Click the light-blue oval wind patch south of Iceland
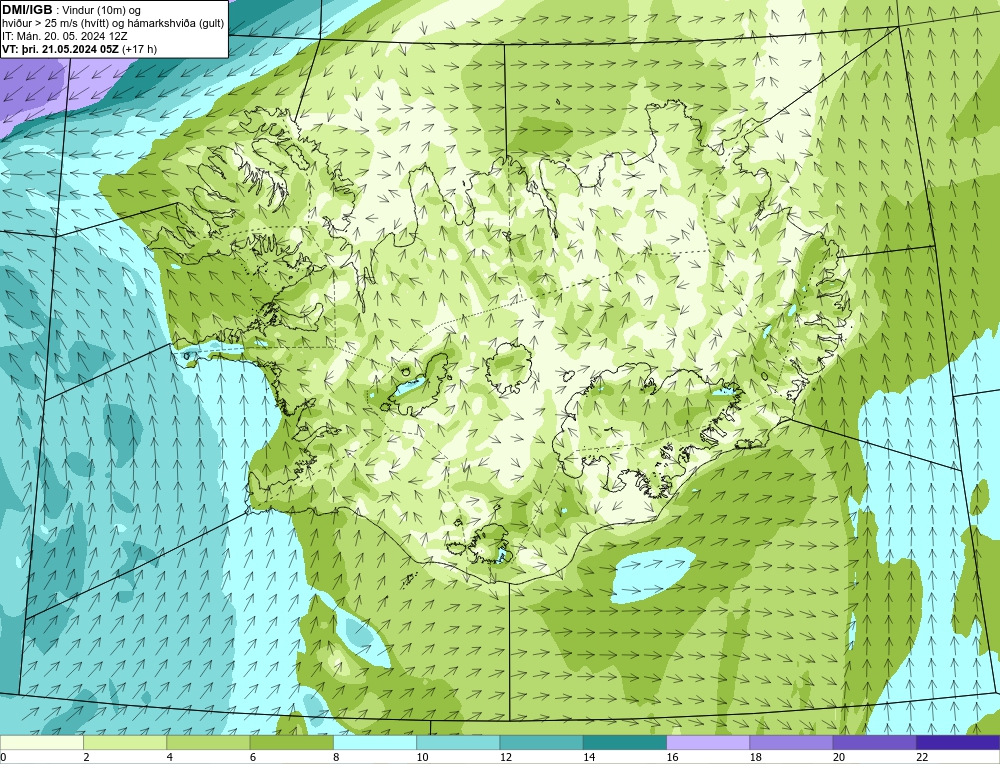Image resolution: width=1000 pixels, height=764 pixels. point(653,575)
